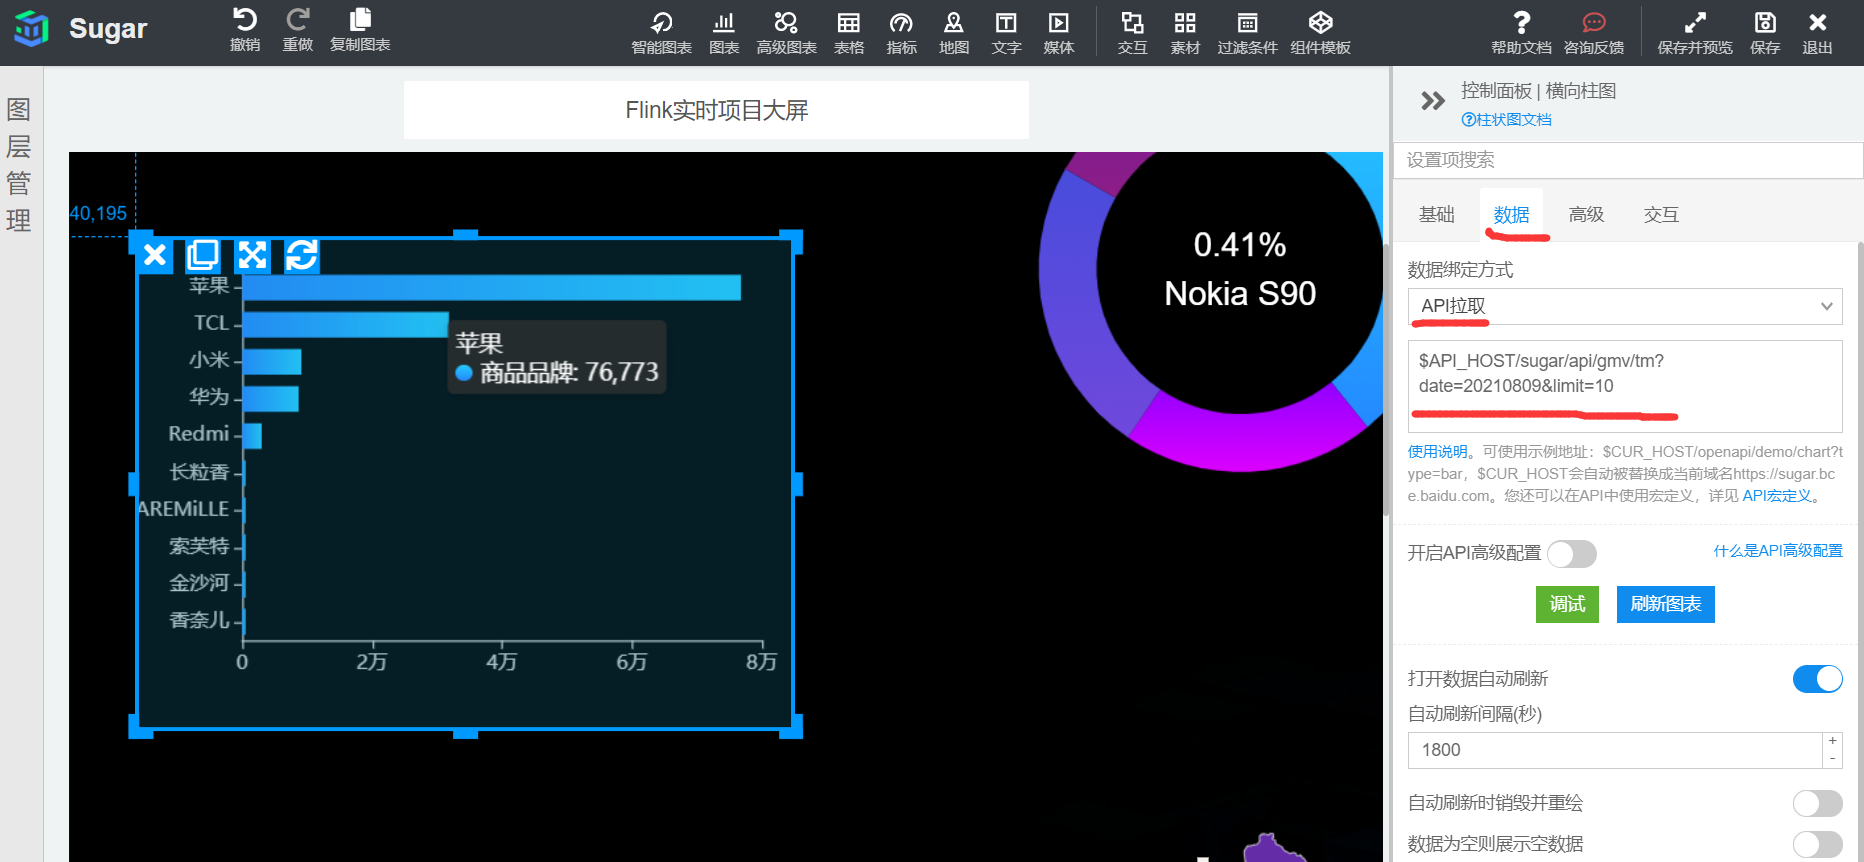
Task: Toggle 自动刷新时销毁并重绘 switch
Action: click(x=1818, y=803)
